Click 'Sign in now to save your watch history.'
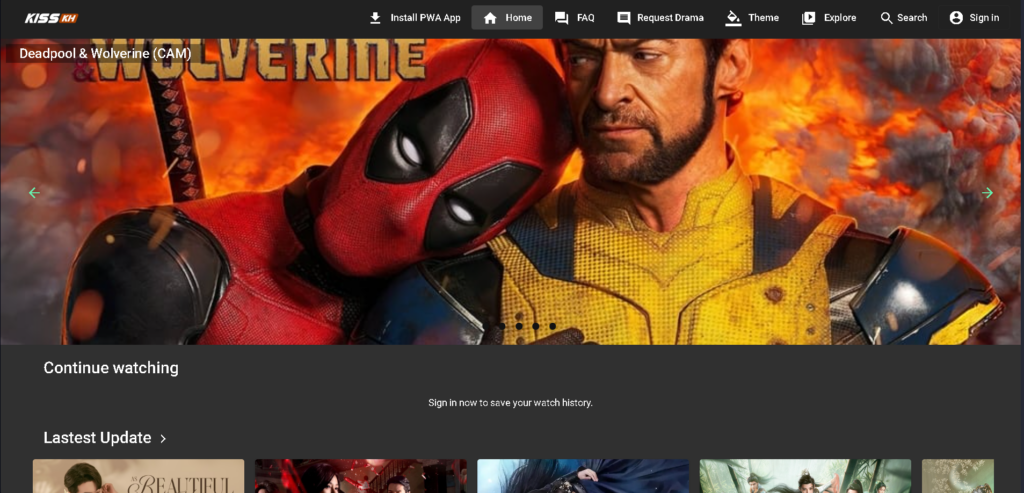 pyautogui.click(x=511, y=403)
